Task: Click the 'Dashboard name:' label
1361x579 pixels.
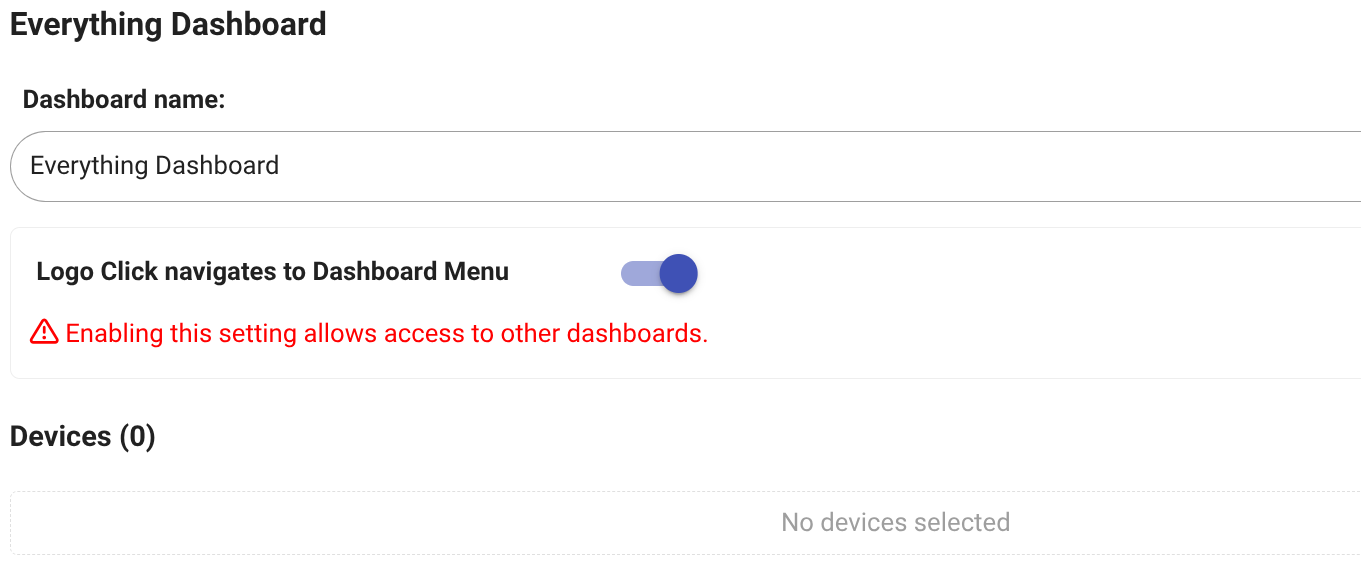Action: (124, 100)
